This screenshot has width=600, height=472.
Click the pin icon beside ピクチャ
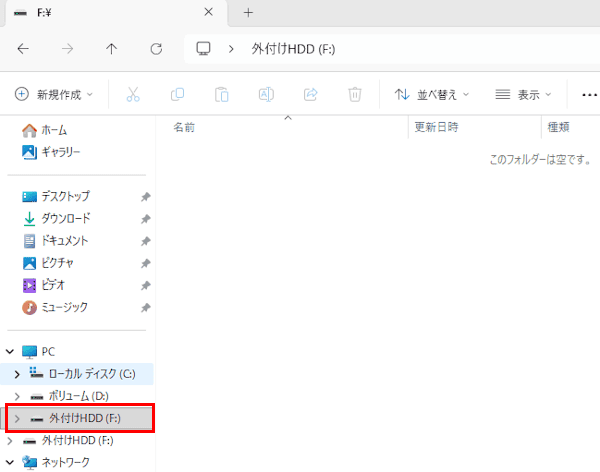coord(145,264)
